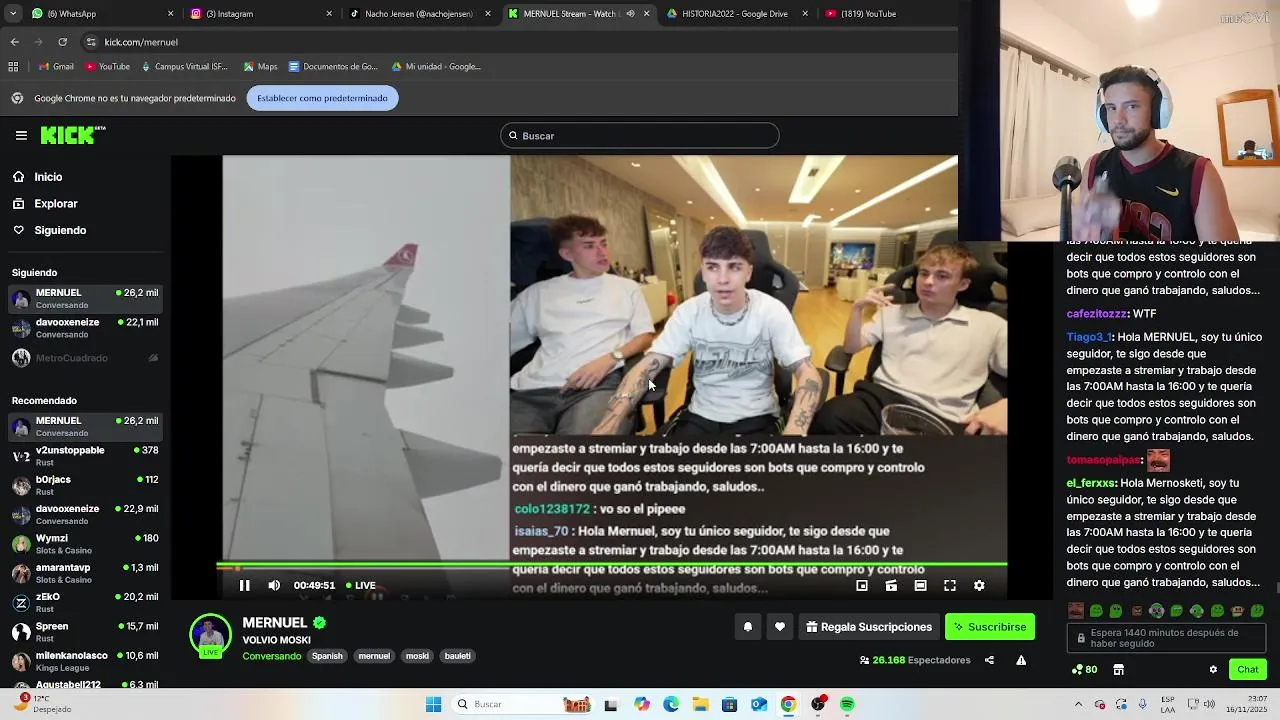This screenshot has width=1280, height=720.
Task: Click the green stream progress bar
Action: [612, 566]
